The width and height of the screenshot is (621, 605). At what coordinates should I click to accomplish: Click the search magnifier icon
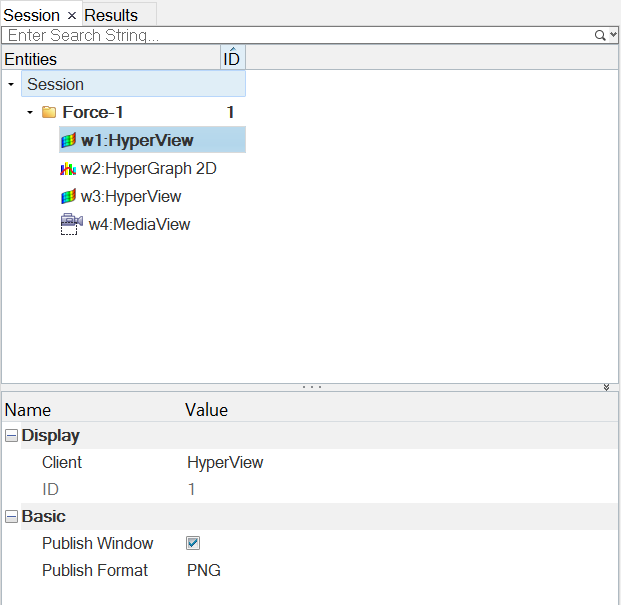click(x=601, y=35)
